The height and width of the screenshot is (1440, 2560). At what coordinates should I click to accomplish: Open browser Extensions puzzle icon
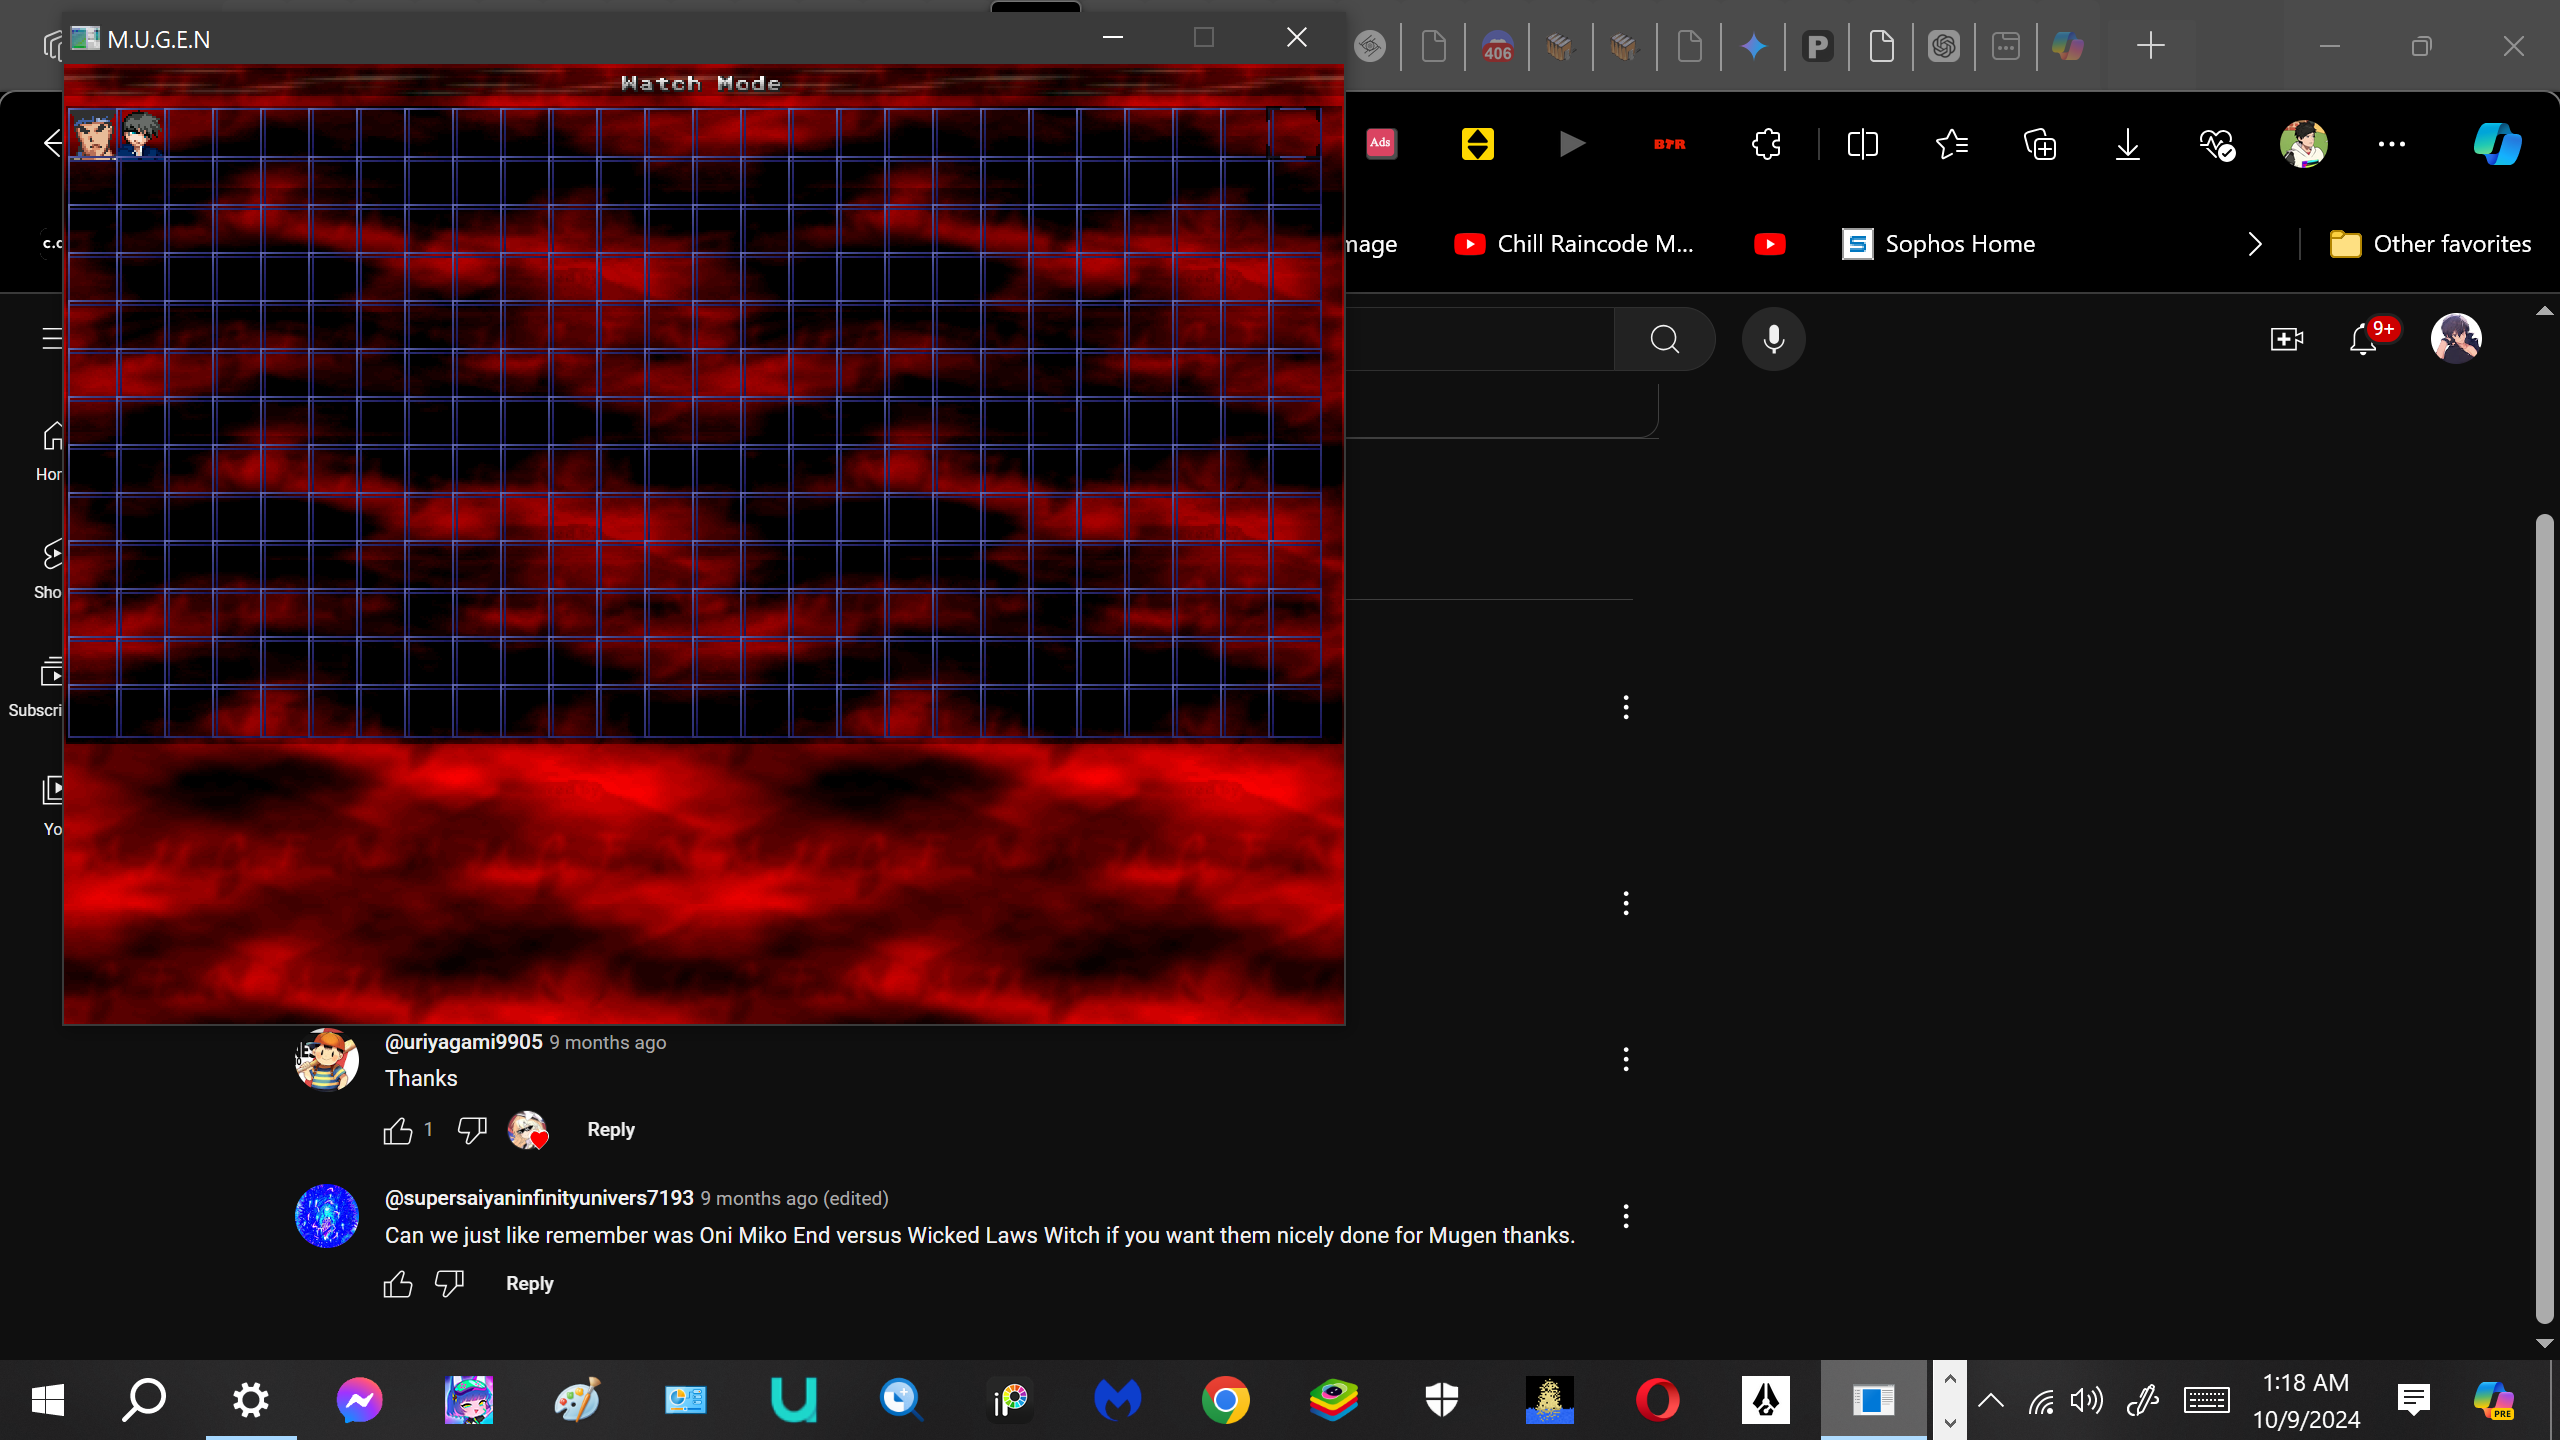(x=1766, y=144)
